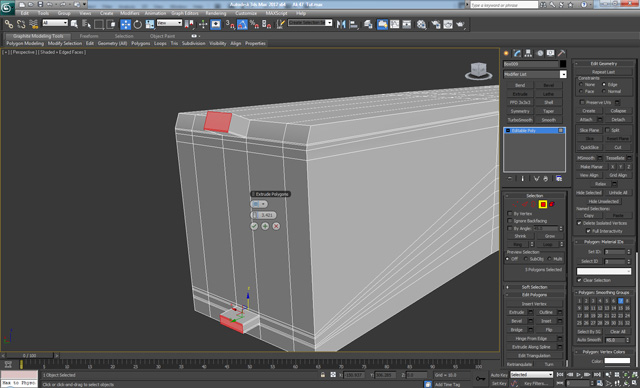
Task: Open the Utilities hammer tab
Action: click(x=562, y=53)
